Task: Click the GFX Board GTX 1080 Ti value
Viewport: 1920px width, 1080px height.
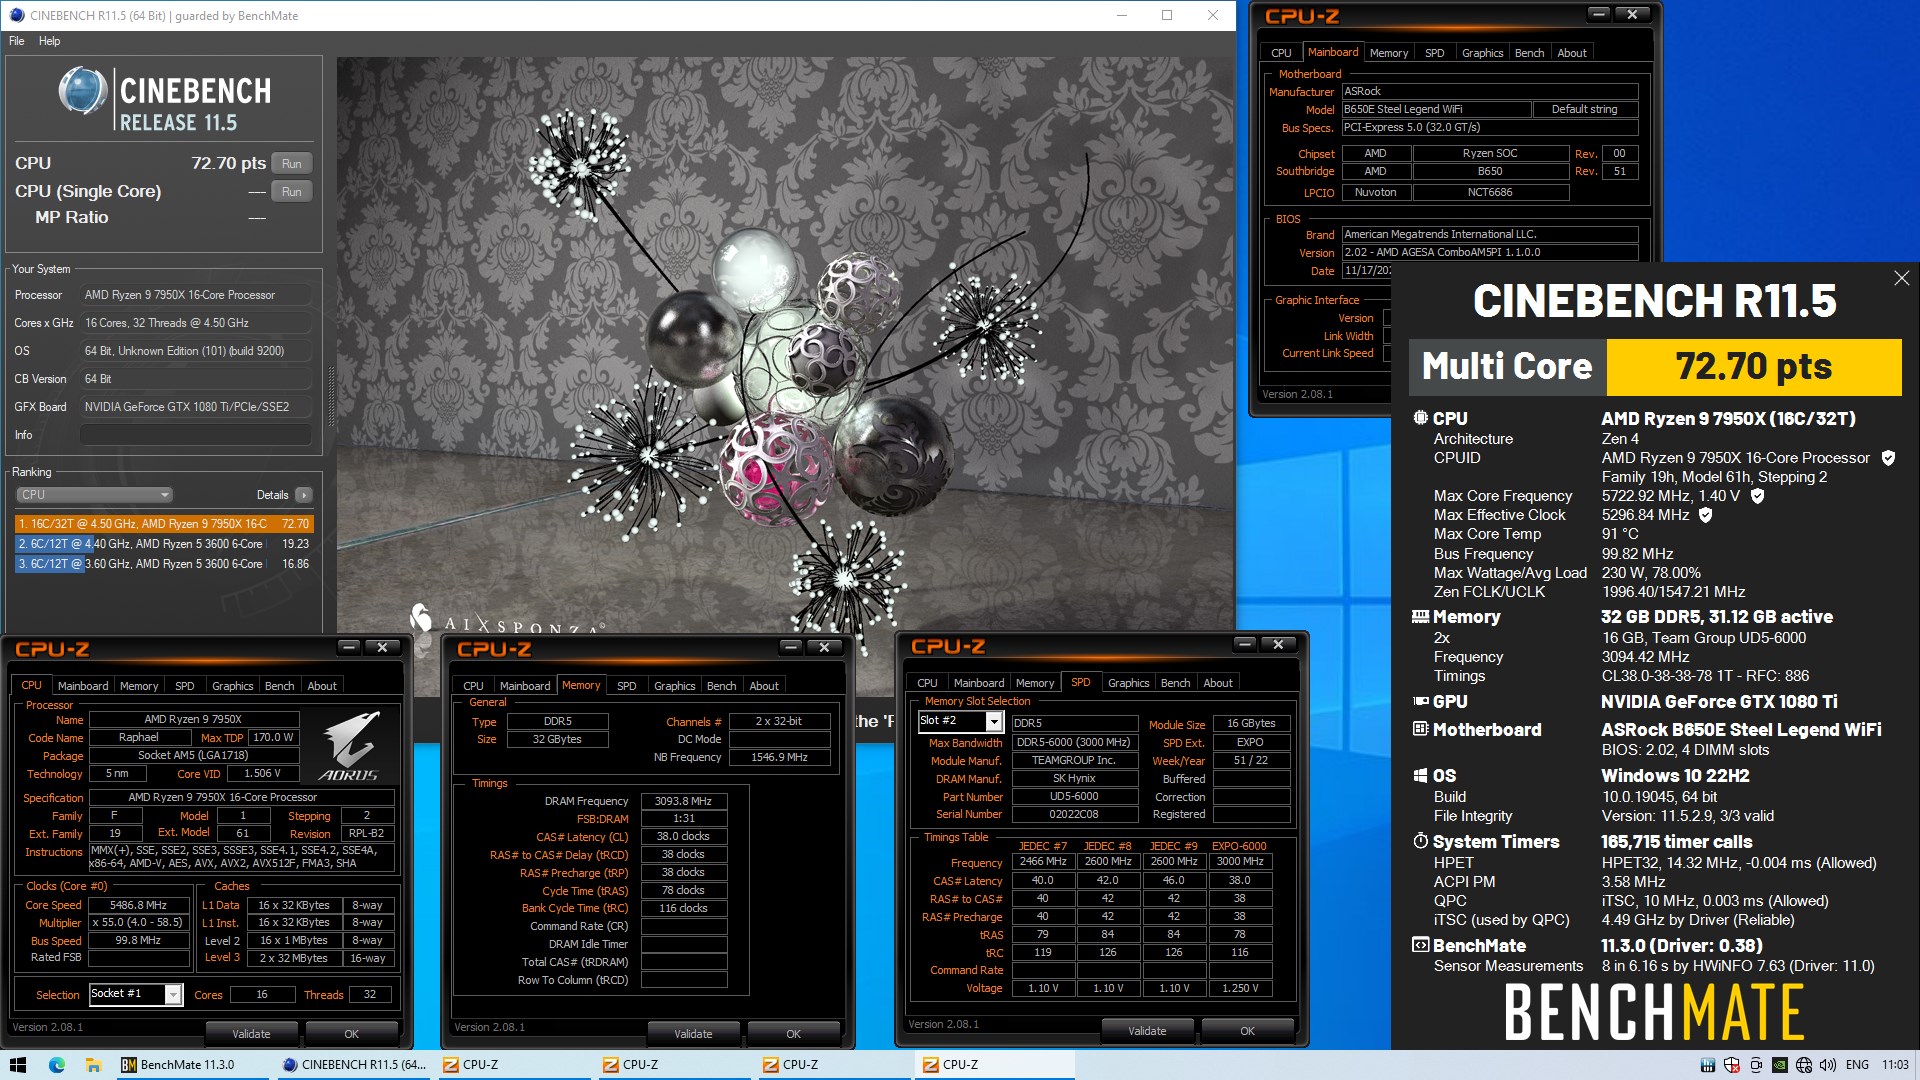Action: [196, 407]
